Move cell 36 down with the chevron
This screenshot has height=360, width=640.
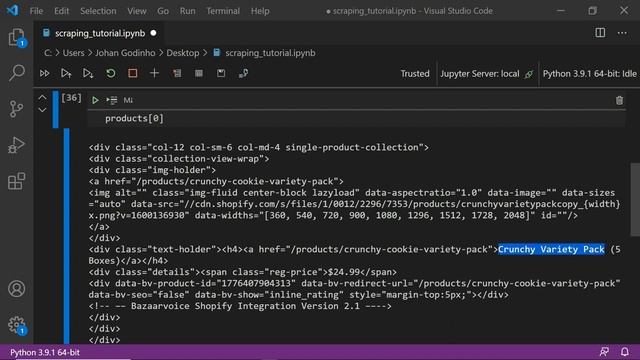(x=42, y=110)
